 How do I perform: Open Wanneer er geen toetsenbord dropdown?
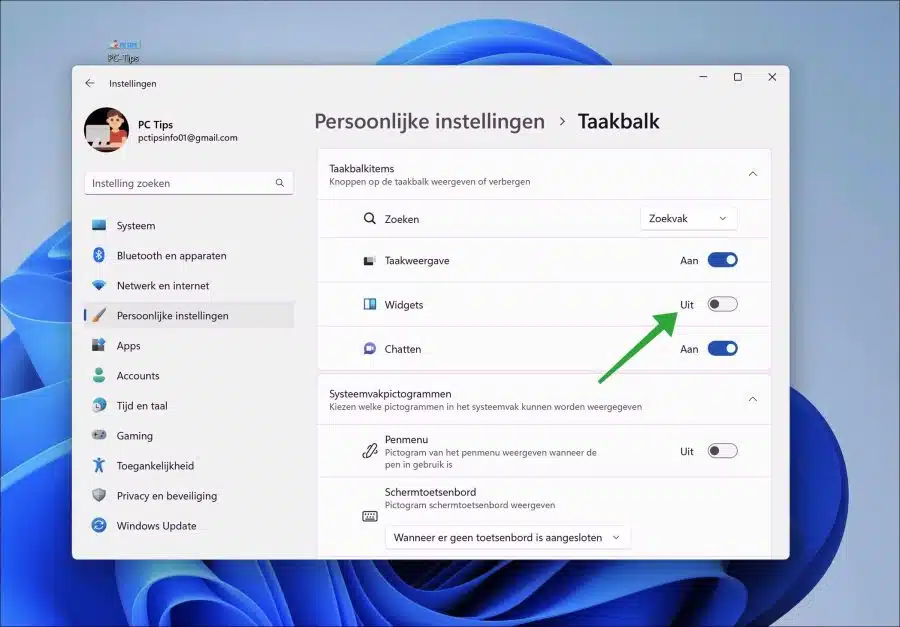pyautogui.click(x=507, y=538)
